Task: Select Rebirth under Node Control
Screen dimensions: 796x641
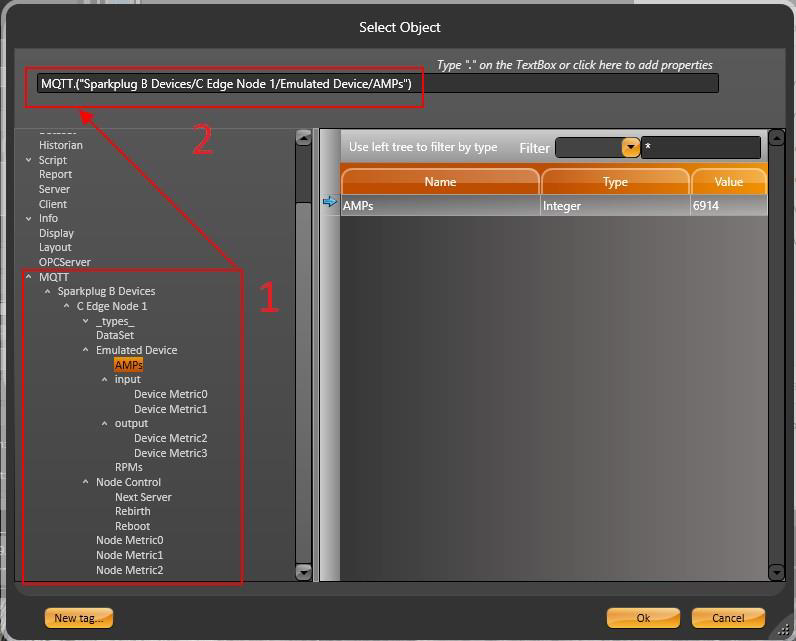Action: point(132,512)
